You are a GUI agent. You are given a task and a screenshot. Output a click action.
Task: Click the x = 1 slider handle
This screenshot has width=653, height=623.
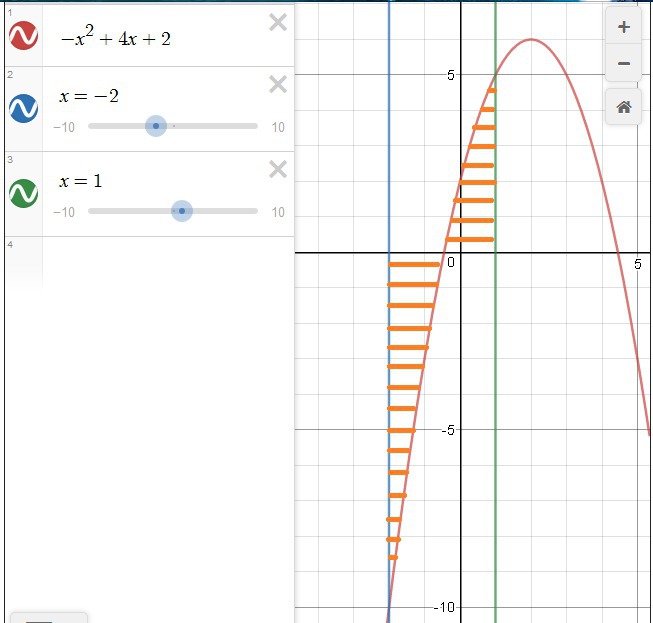point(182,211)
